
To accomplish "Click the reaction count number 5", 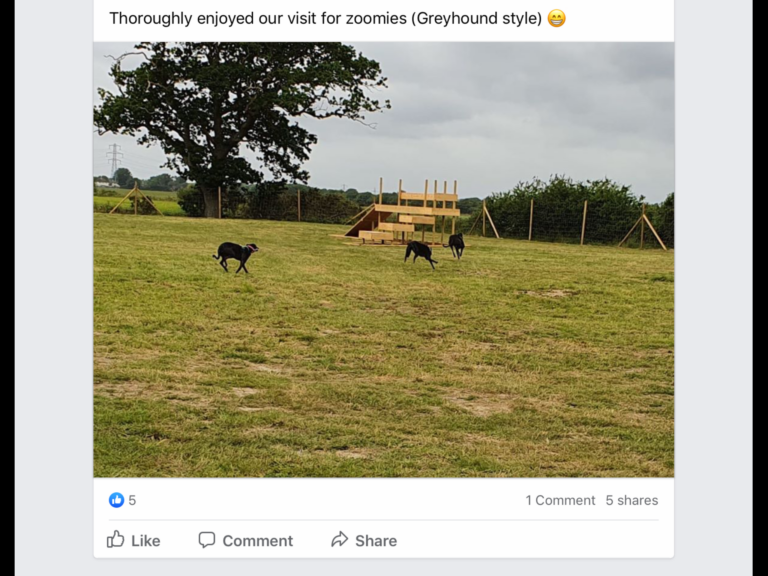I will pyautogui.click(x=132, y=500).
